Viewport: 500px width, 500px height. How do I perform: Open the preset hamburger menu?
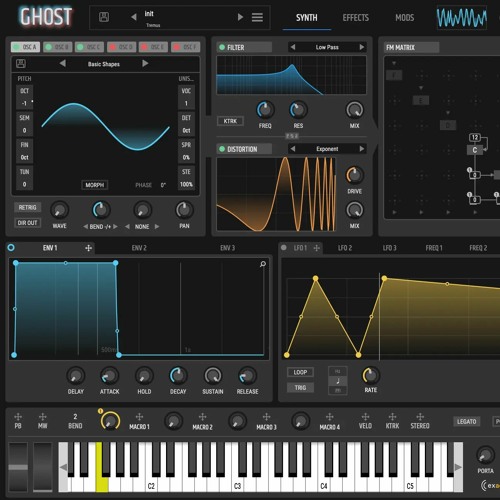(x=257, y=17)
